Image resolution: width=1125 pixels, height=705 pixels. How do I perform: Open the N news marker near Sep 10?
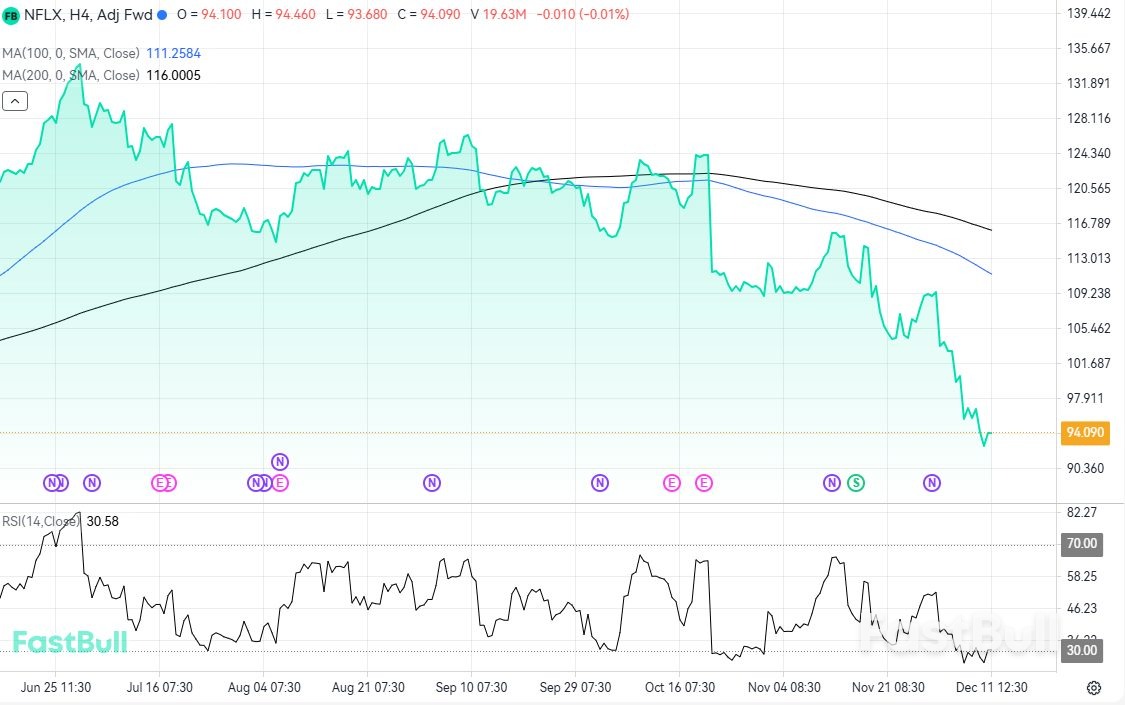(432, 483)
